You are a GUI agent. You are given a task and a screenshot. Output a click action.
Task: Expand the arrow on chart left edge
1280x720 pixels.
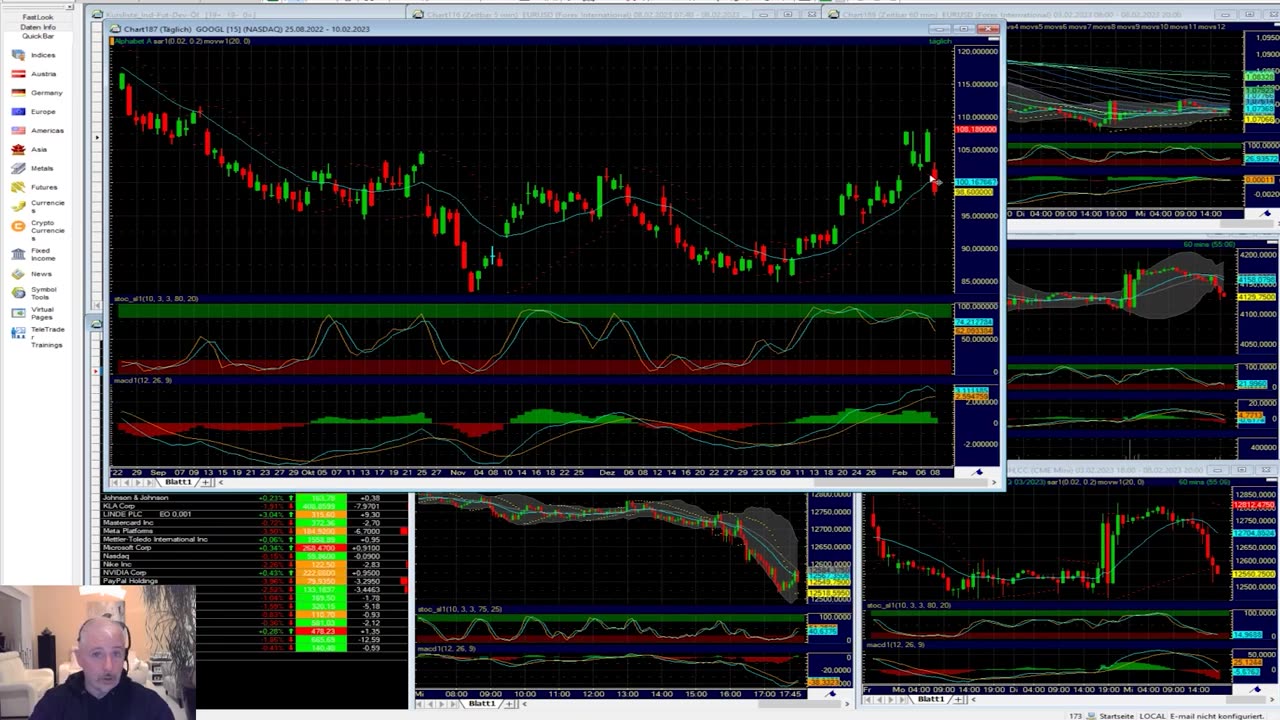coord(97,137)
